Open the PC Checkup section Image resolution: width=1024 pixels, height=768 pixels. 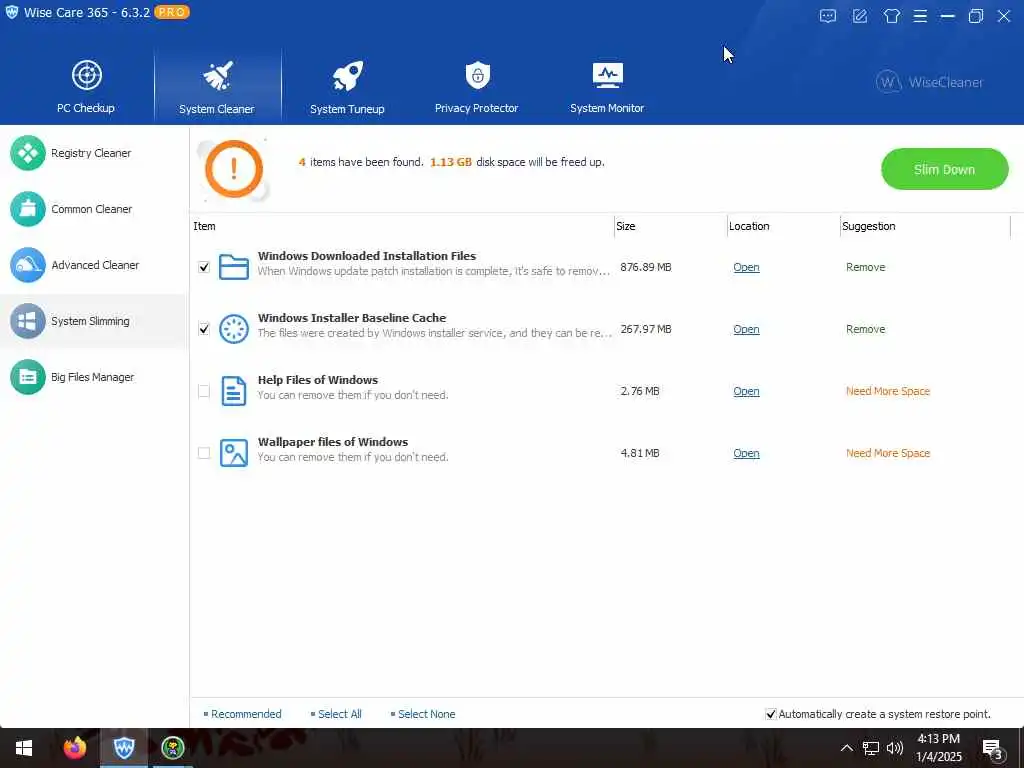pyautogui.click(x=86, y=87)
